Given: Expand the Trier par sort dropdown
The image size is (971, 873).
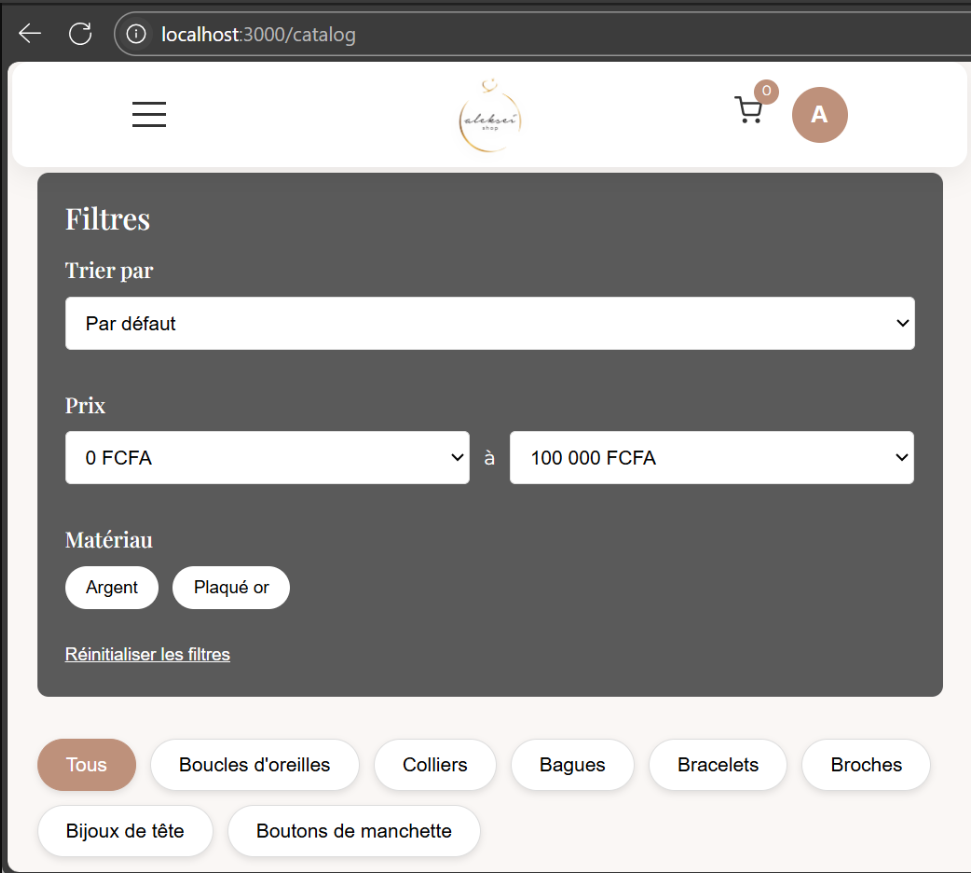Looking at the screenshot, I should [490, 324].
